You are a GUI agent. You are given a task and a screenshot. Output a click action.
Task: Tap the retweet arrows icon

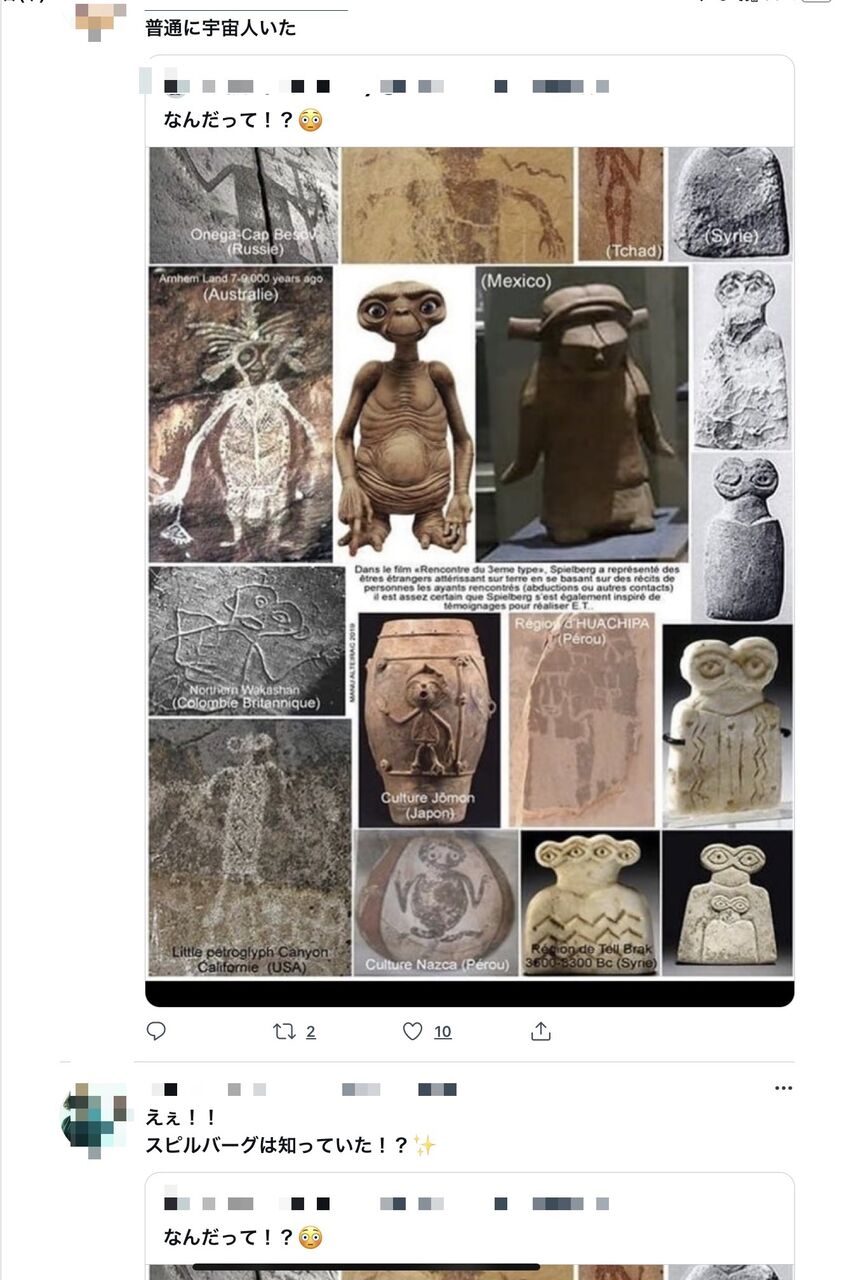[x=284, y=1031]
